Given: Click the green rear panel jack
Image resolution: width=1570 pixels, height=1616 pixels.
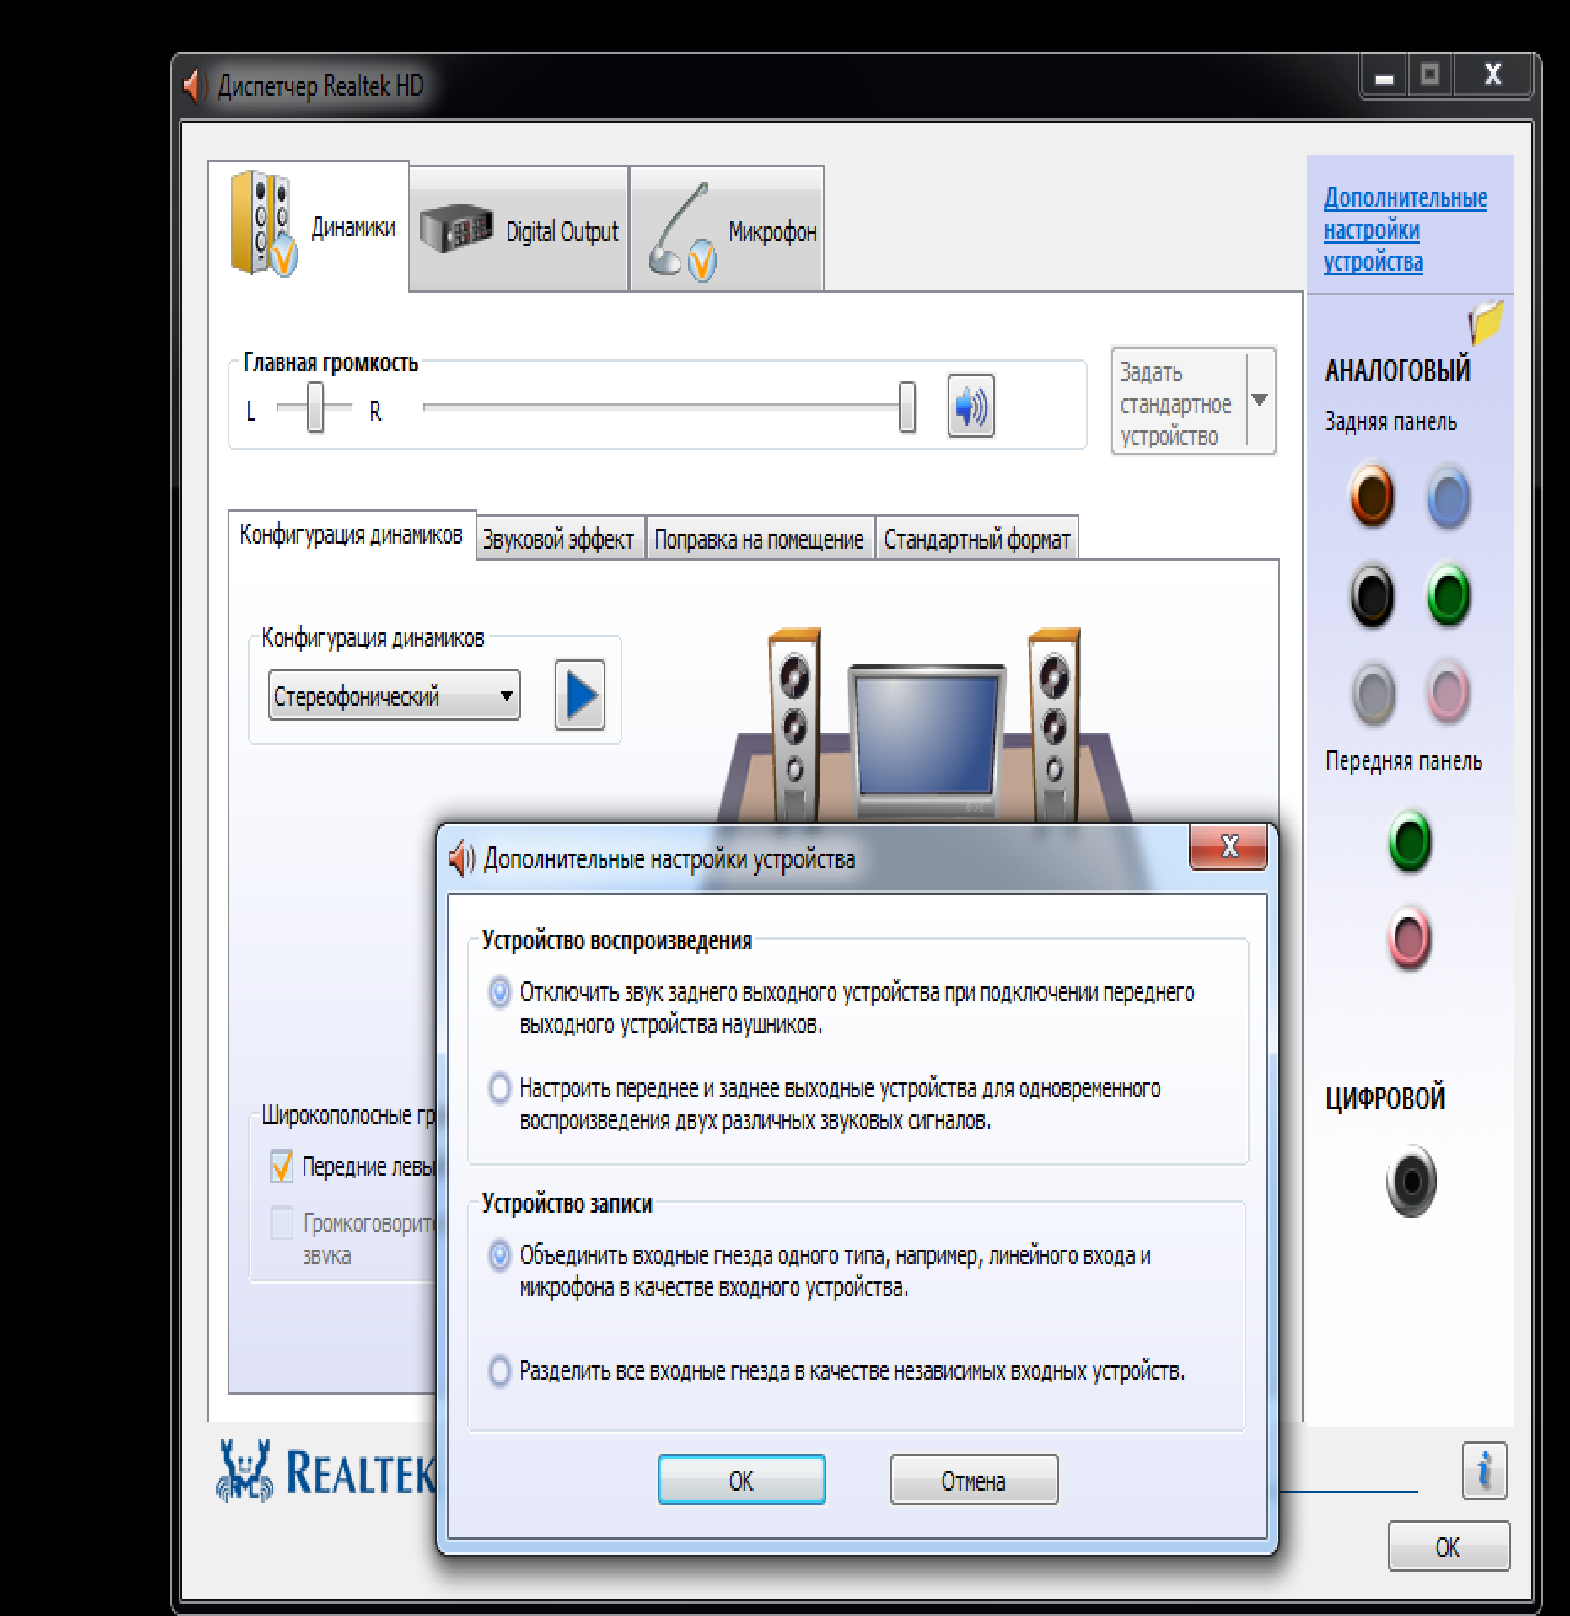Looking at the screenshot, I should [x=1448, y=596].
